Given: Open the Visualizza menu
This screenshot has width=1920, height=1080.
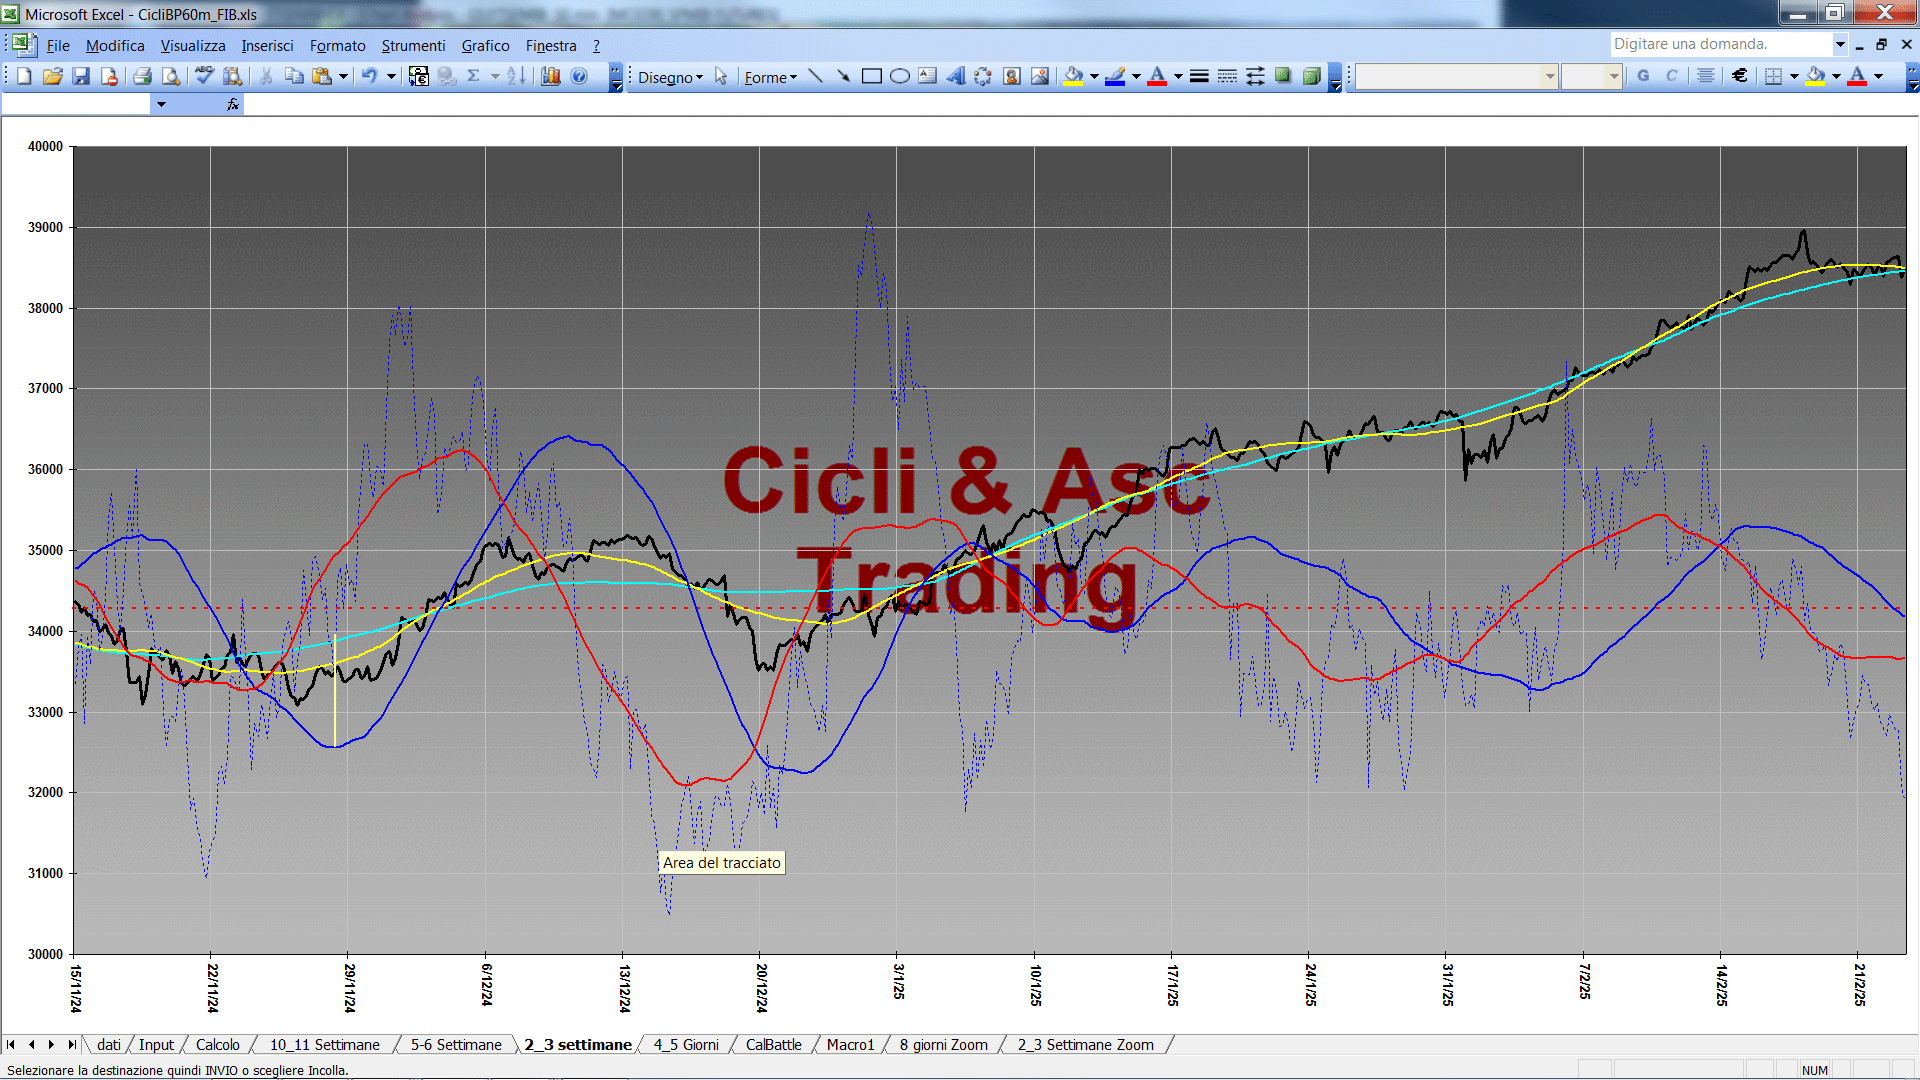Looking at the screenshot, I should click(x=193, y=46).
